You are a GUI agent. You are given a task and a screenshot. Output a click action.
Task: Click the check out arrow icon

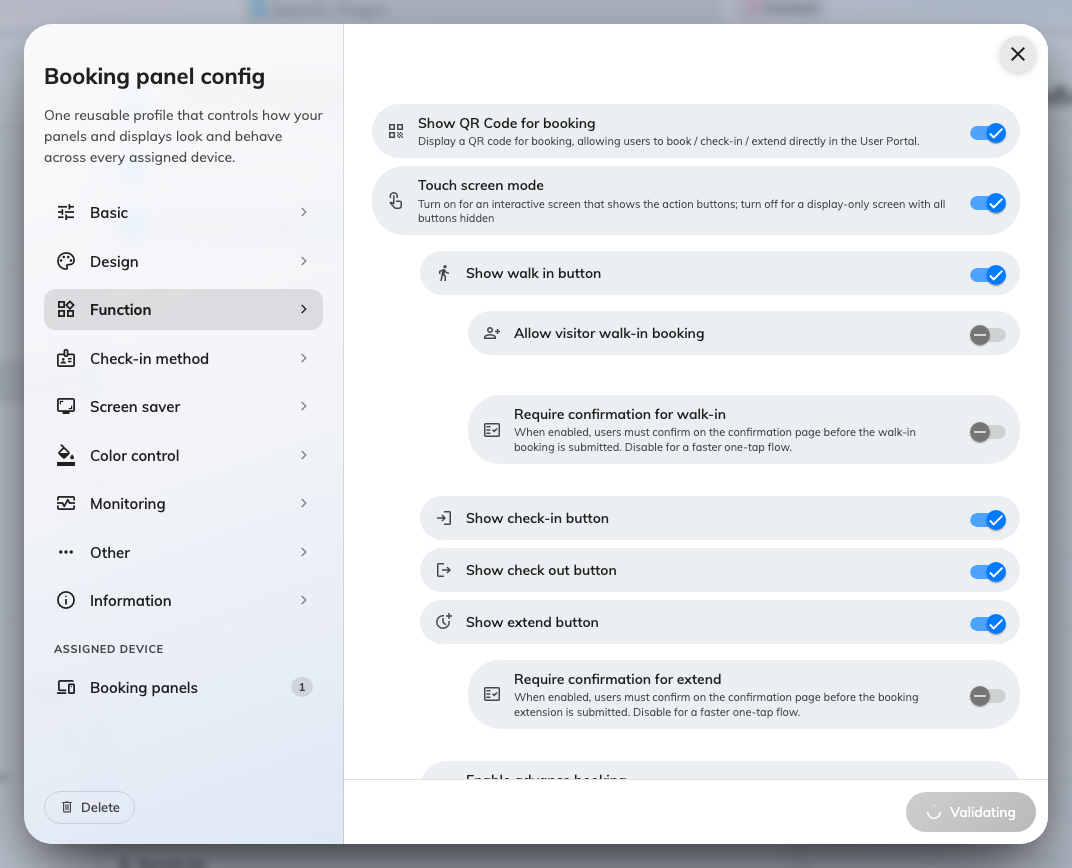click(x=444, y=570)
